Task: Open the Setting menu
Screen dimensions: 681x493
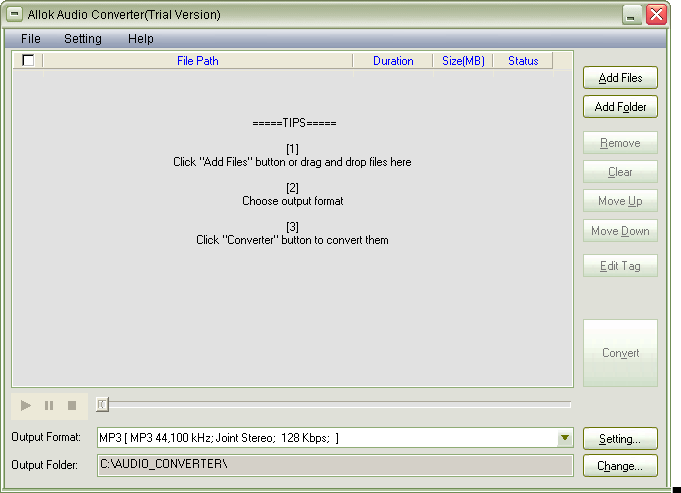Action: click(x=83, y=39)
